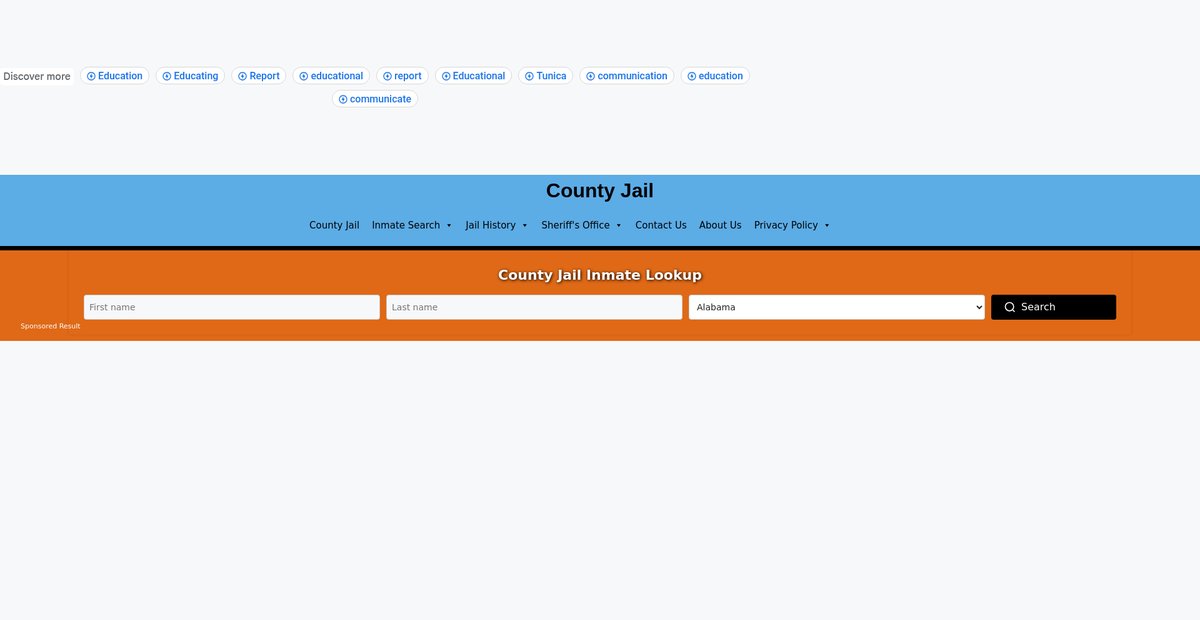
Task: Go to About Us page
Action: tap(720, 225)
